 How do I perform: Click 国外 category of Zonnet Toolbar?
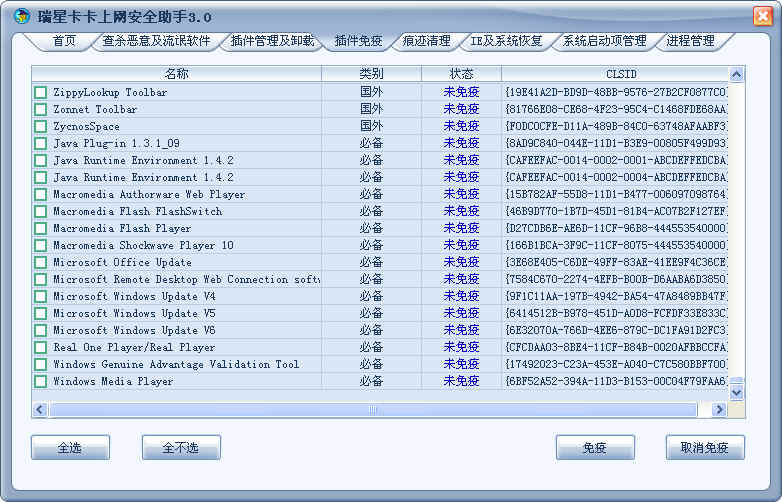click(372, 109)
